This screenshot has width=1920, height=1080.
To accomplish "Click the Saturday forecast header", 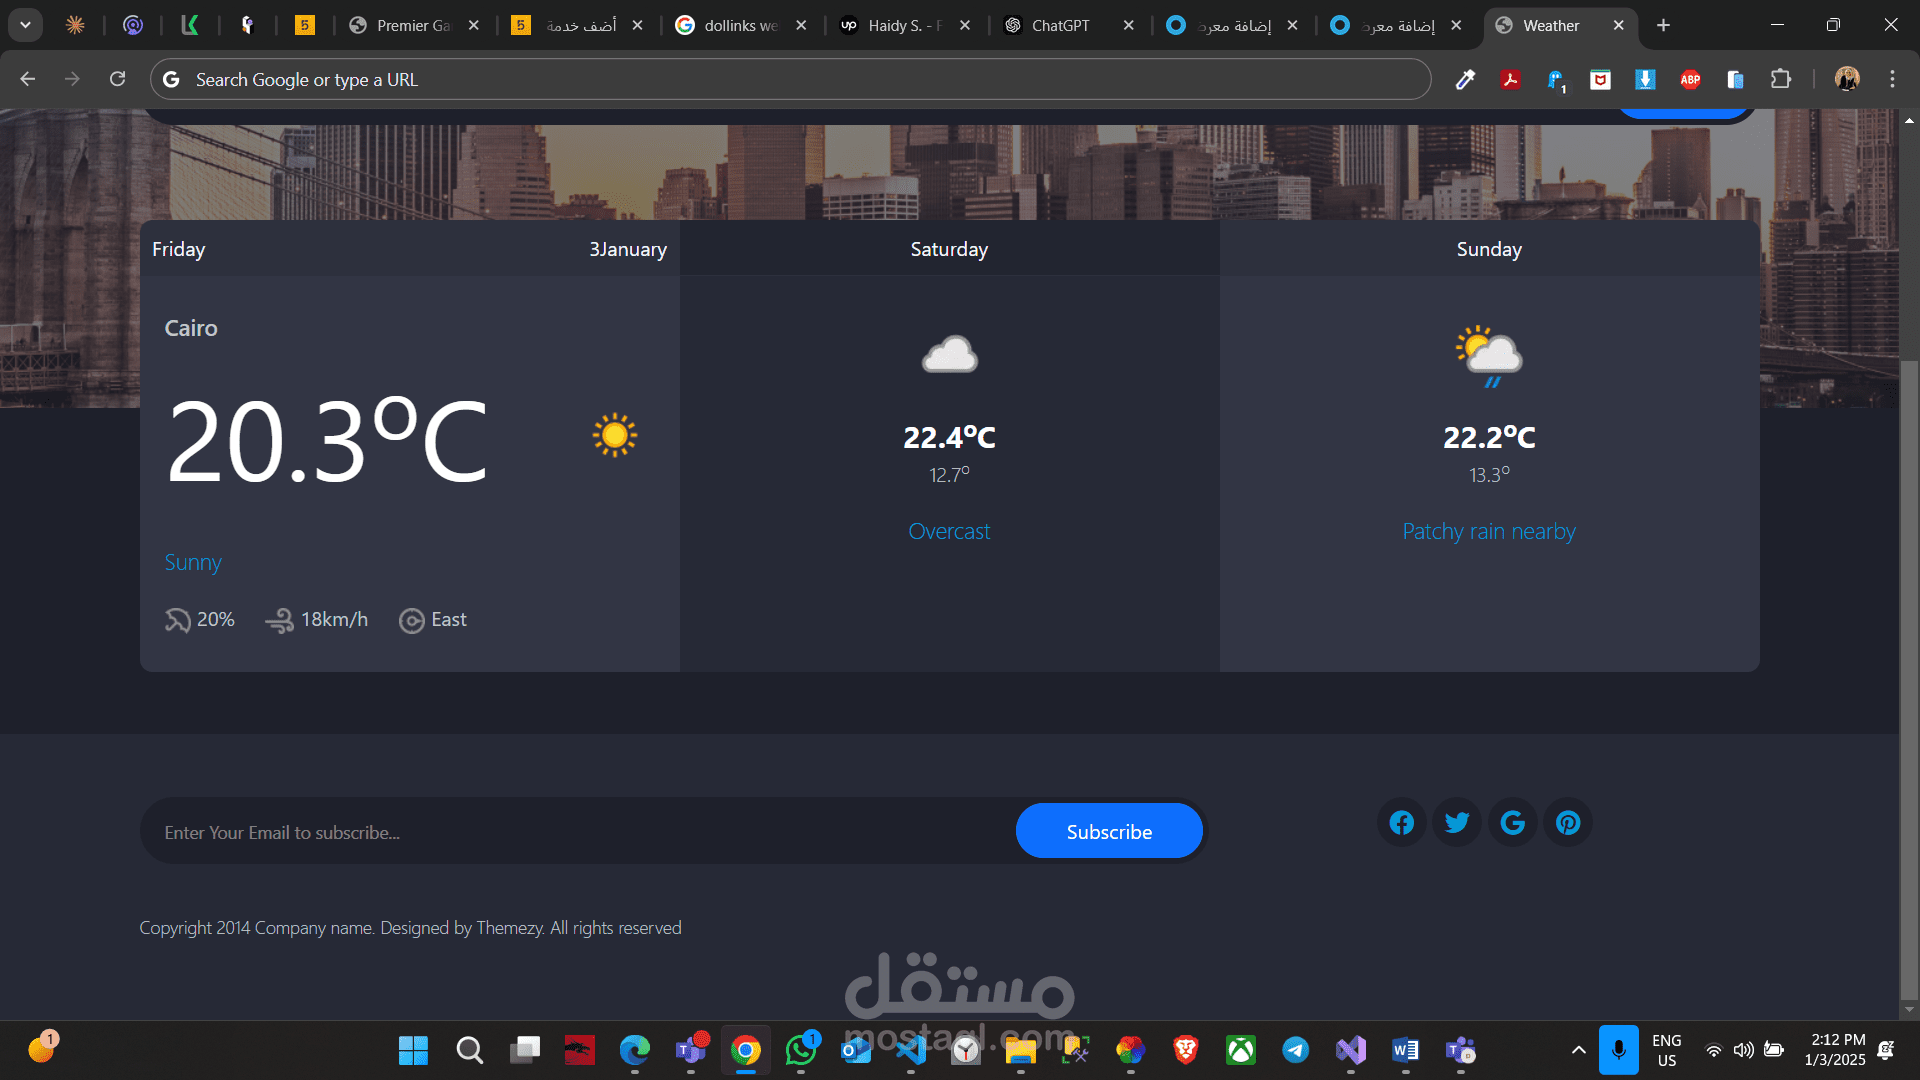I will pos(949,249).
